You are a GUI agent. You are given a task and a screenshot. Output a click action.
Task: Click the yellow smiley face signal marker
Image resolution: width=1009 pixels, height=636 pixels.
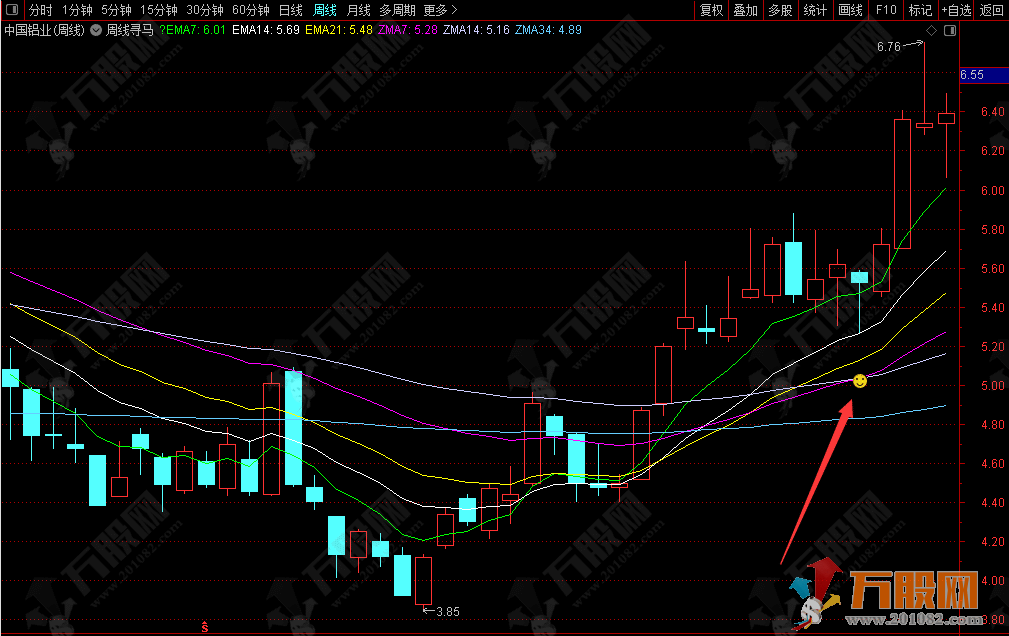coord(859,381)
